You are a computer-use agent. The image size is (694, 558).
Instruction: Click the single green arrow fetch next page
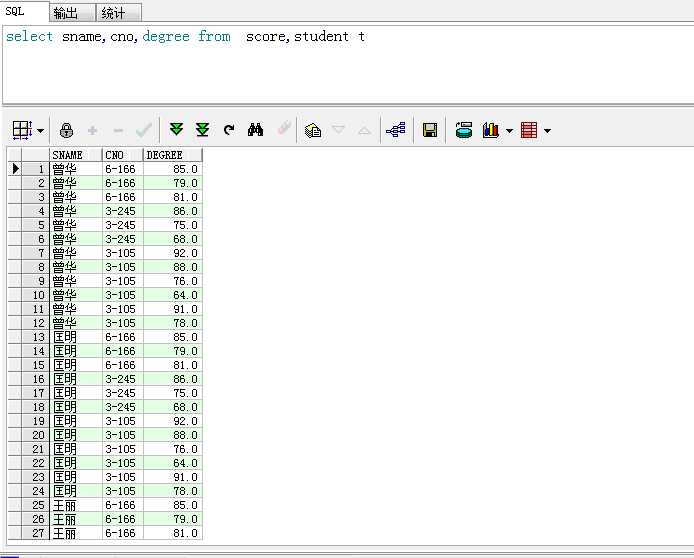[x=176, y=130]
